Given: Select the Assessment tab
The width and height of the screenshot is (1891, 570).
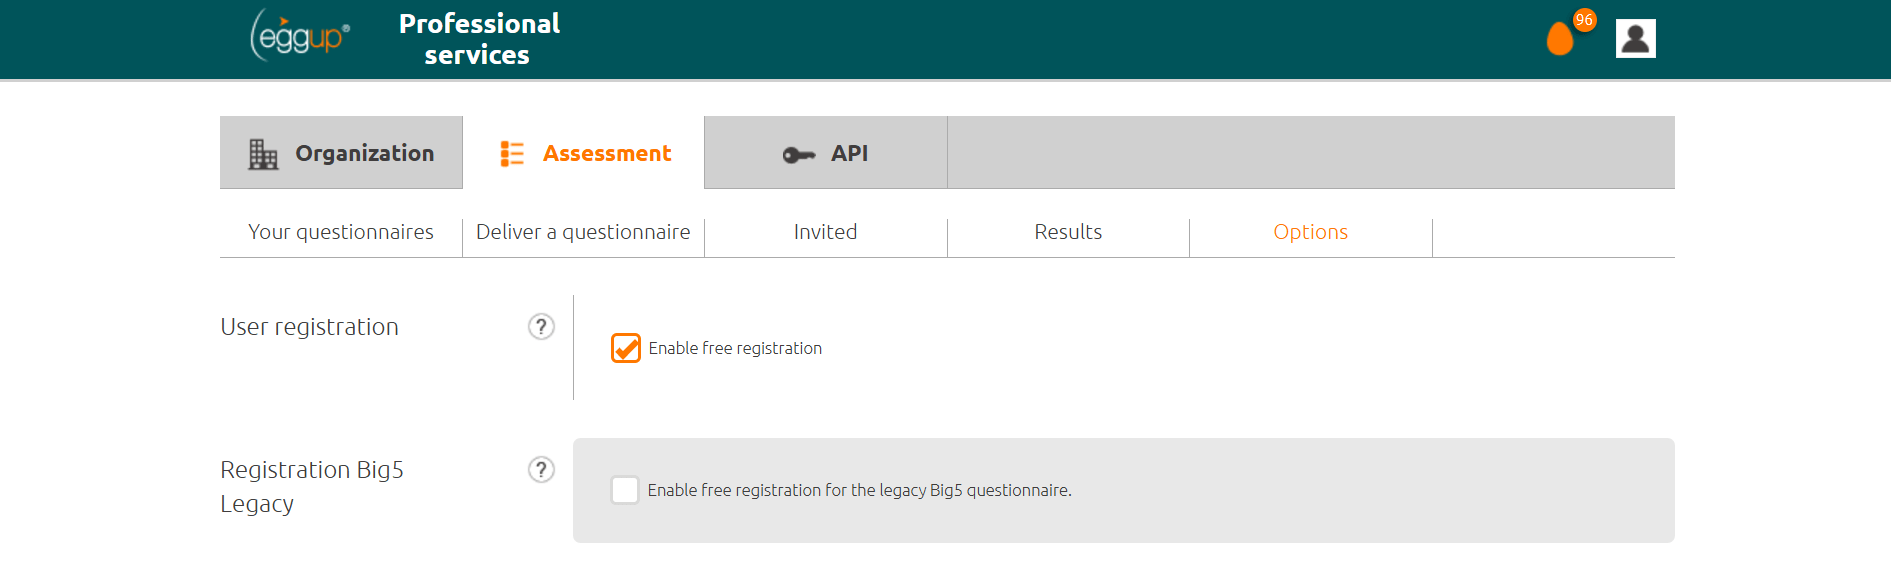Looking at the screenshot, I should (x=584, y=153).
